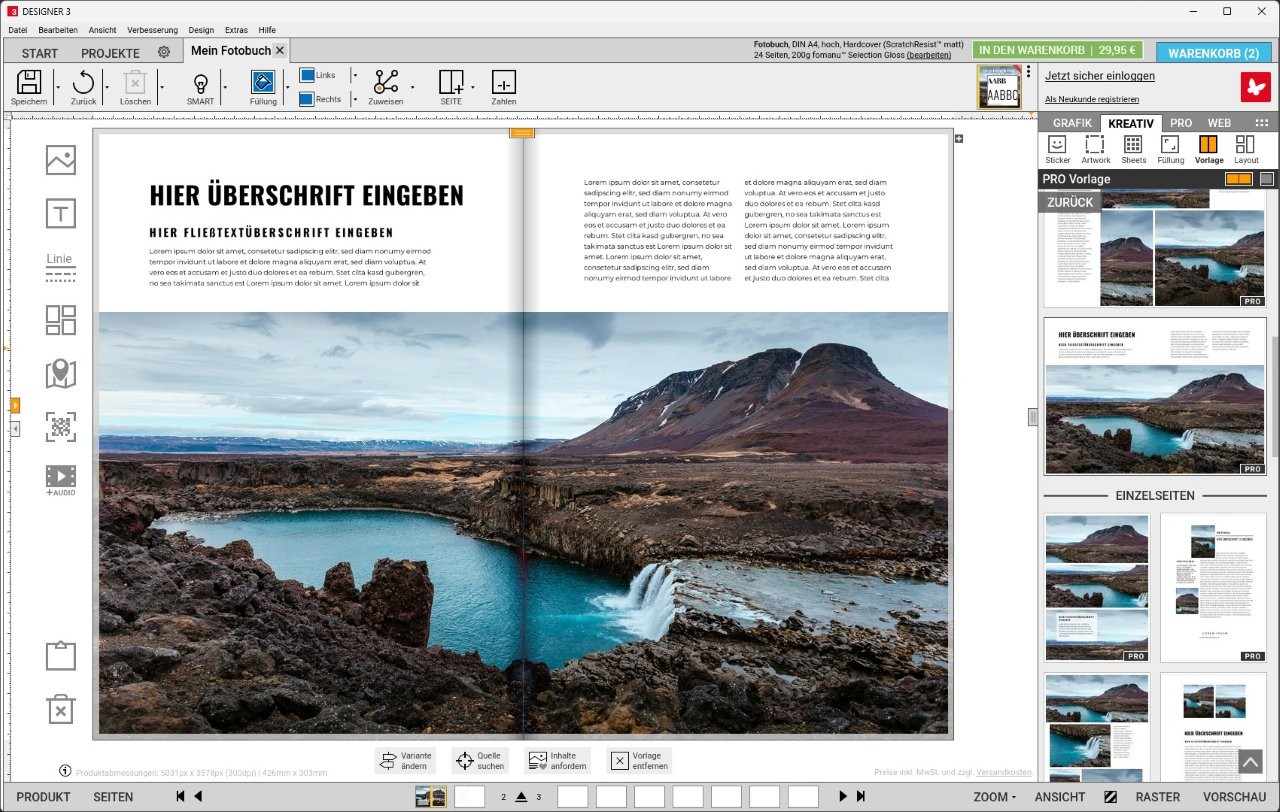Viewport: 1280px width, 812px height.
Task: Open the layout grid tool in sidebar
Action: (x=61, y=320)
